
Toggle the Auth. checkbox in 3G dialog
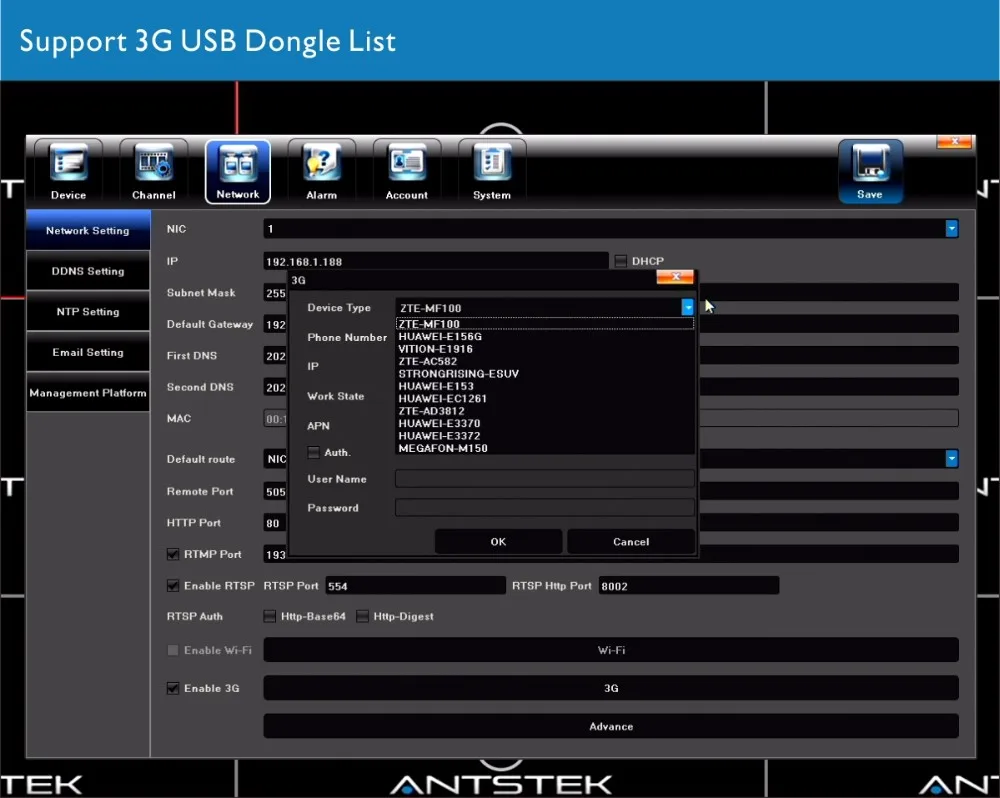[313, 452]
